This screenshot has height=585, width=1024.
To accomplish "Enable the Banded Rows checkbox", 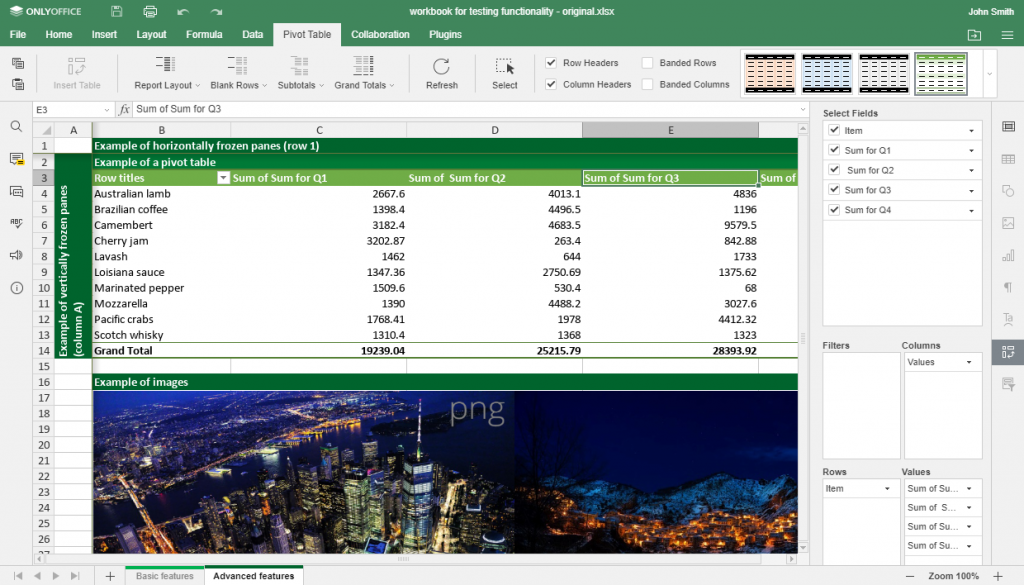I will point(648,63).
